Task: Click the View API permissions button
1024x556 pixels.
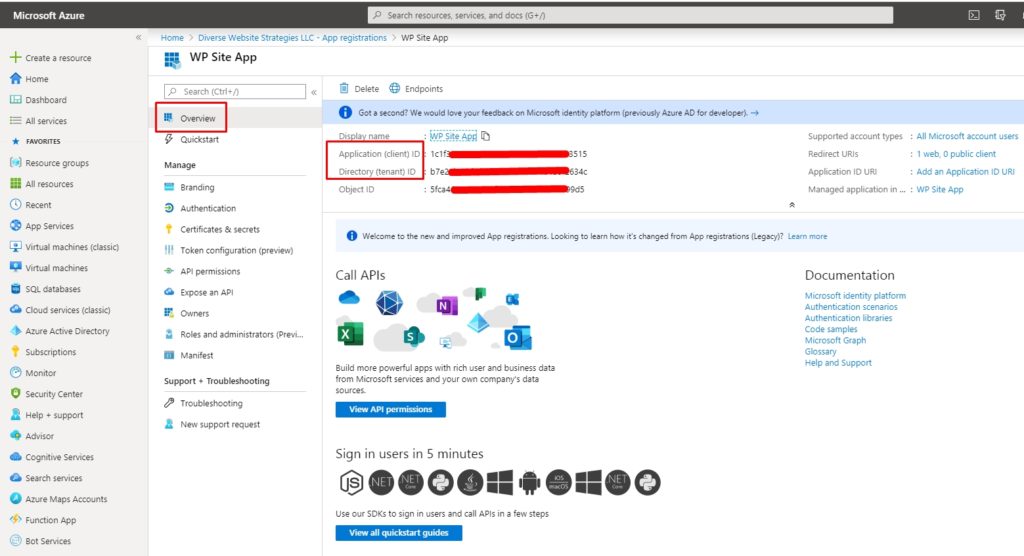Action: (391, 409)
